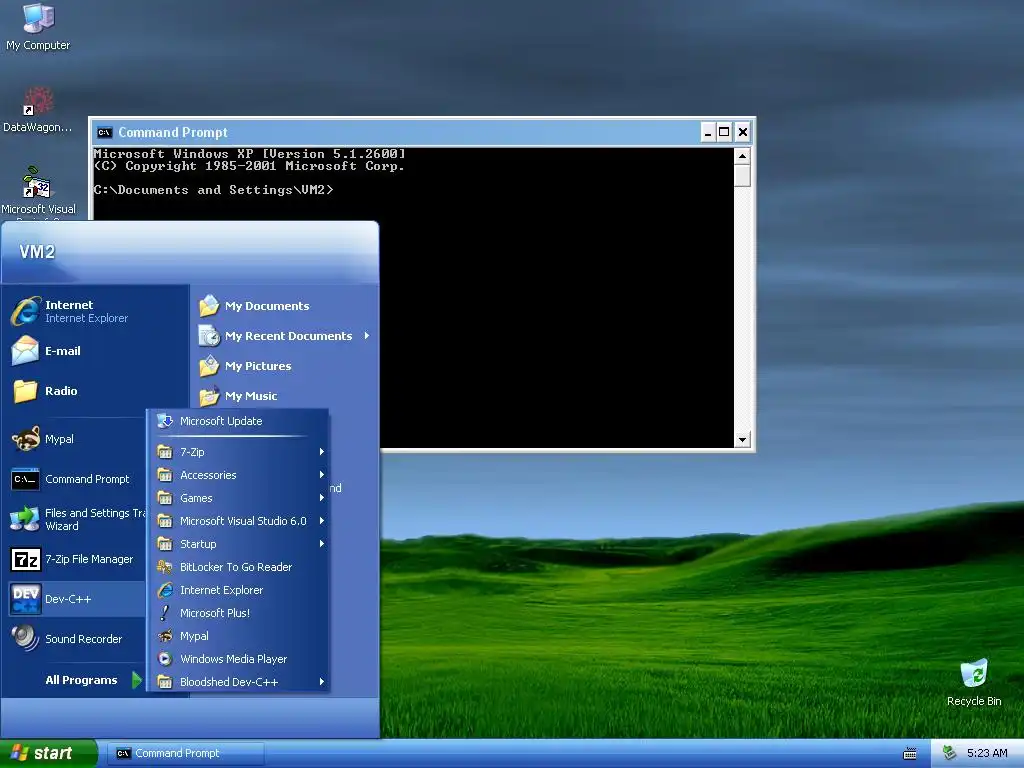Expand the 7-Zip programs folder
Screen dimensions: 1024x768
click(238, 452)
